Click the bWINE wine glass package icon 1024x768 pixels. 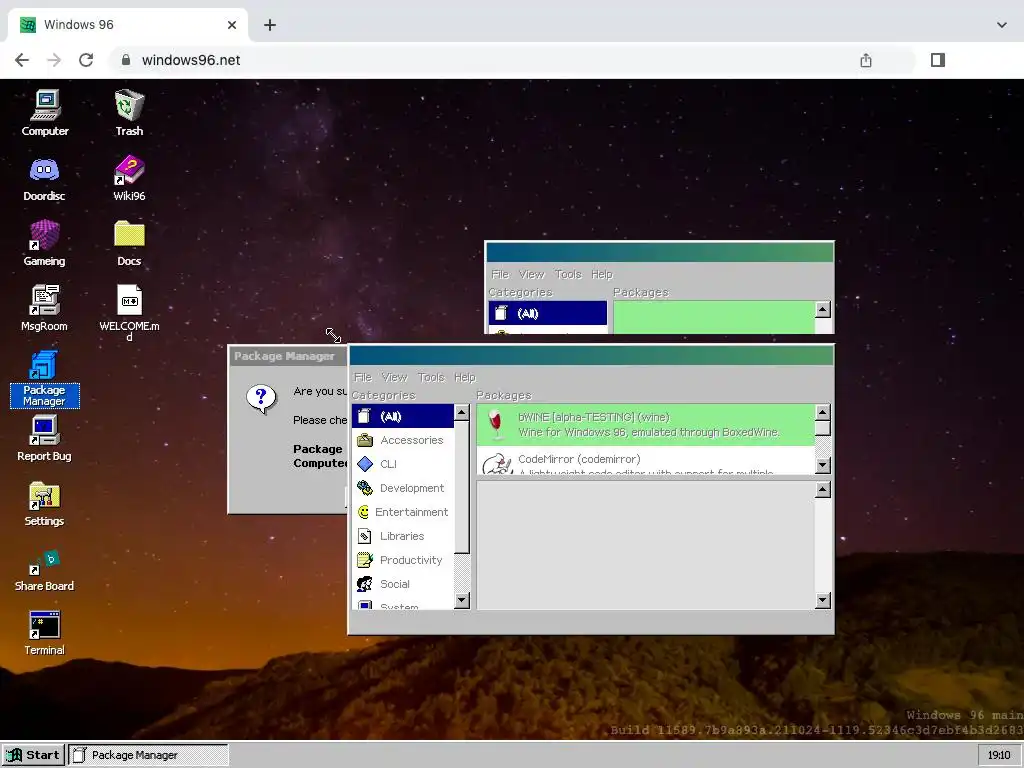point(496,424)
